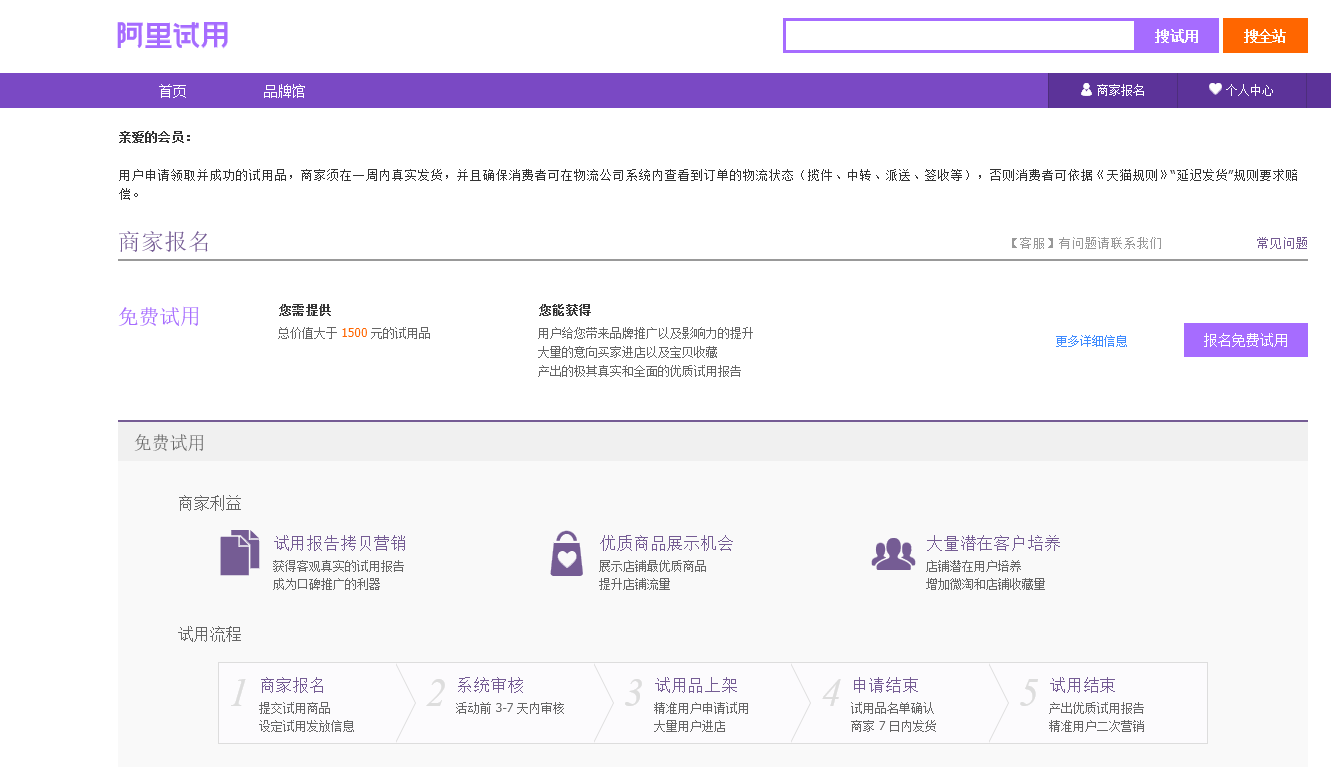Screen dimensions: 1331x767
Task: Click the 产出的极其真实和全面的优质试用报告 line
Action: tap(640, 371)
